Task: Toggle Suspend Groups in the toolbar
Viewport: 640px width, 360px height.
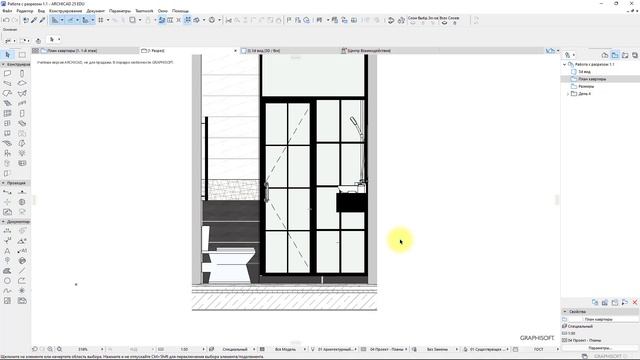Action: click(x=187, y=20)
